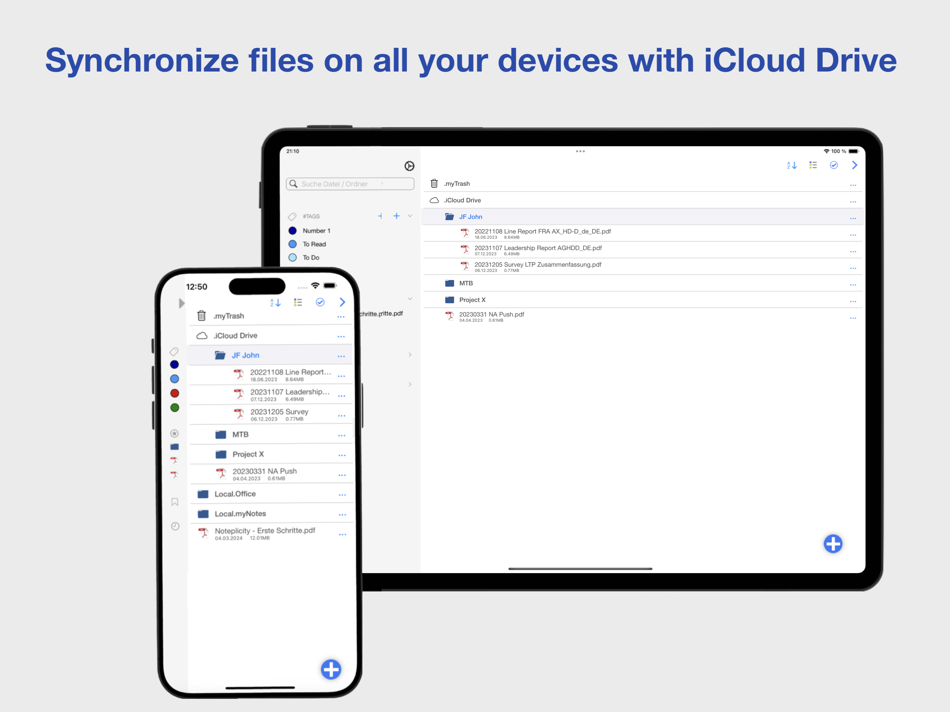Select light blue tag dot in iPhone sidebar
Screen dimensions: 950x712
click(174, 379)
